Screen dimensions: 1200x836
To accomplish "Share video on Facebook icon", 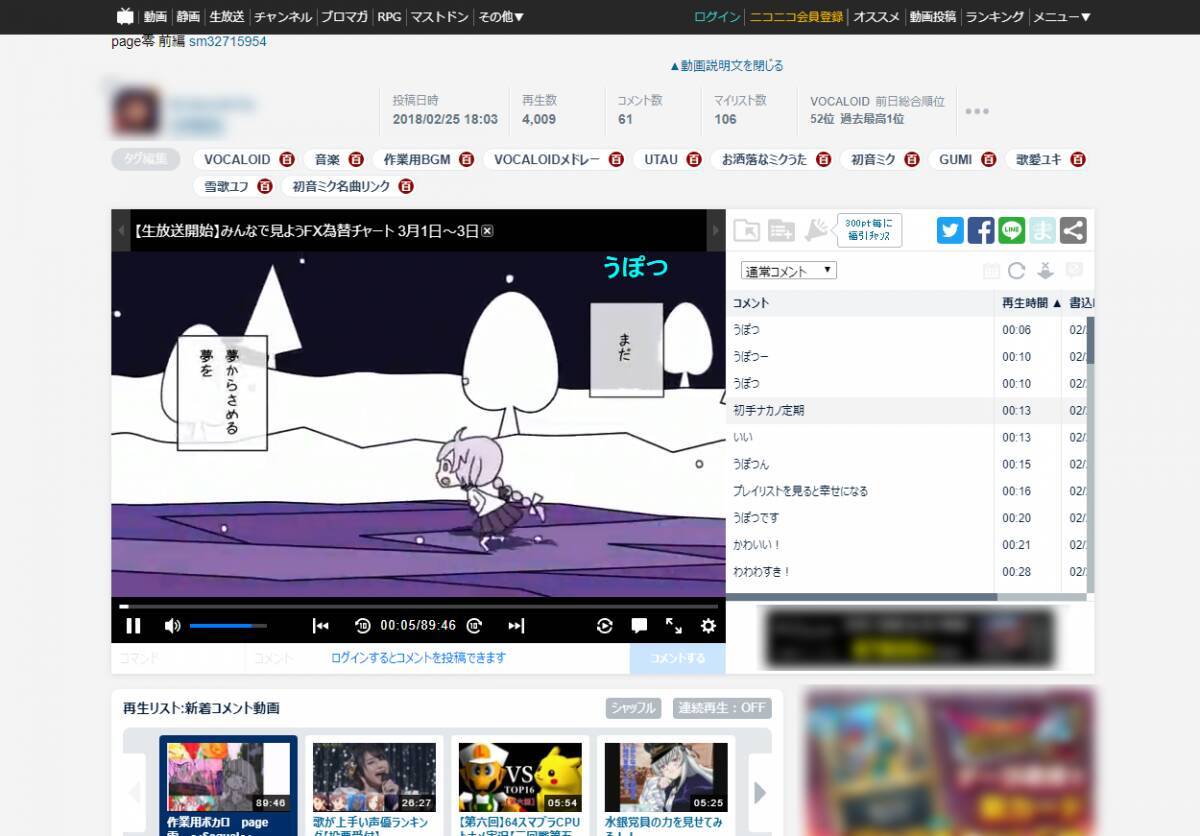I will 981,230.
